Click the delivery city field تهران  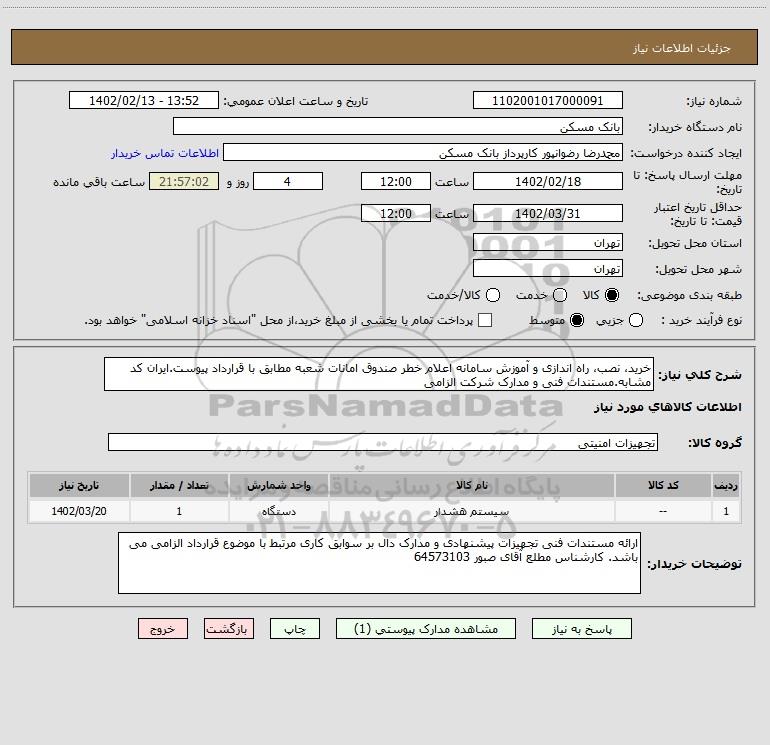tap(548, 269)
